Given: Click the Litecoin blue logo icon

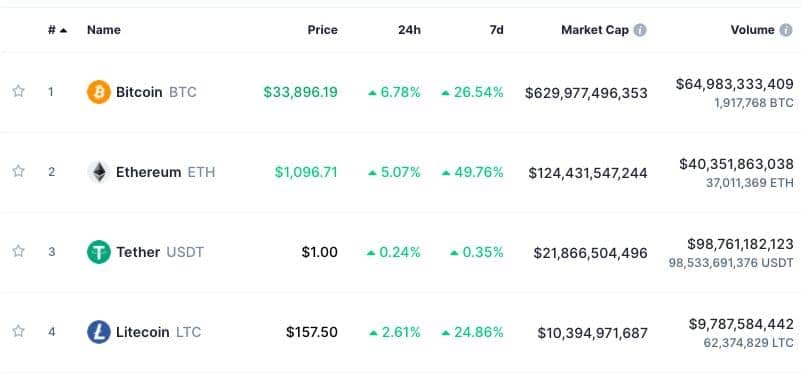Looking at the screenshot, I should coord(99,332).
